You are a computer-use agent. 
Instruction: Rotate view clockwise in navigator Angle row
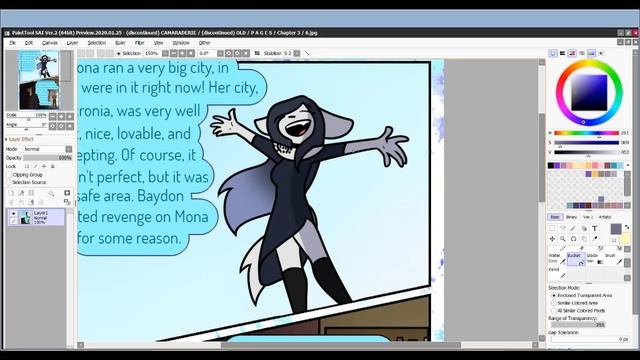click(61, 126)
